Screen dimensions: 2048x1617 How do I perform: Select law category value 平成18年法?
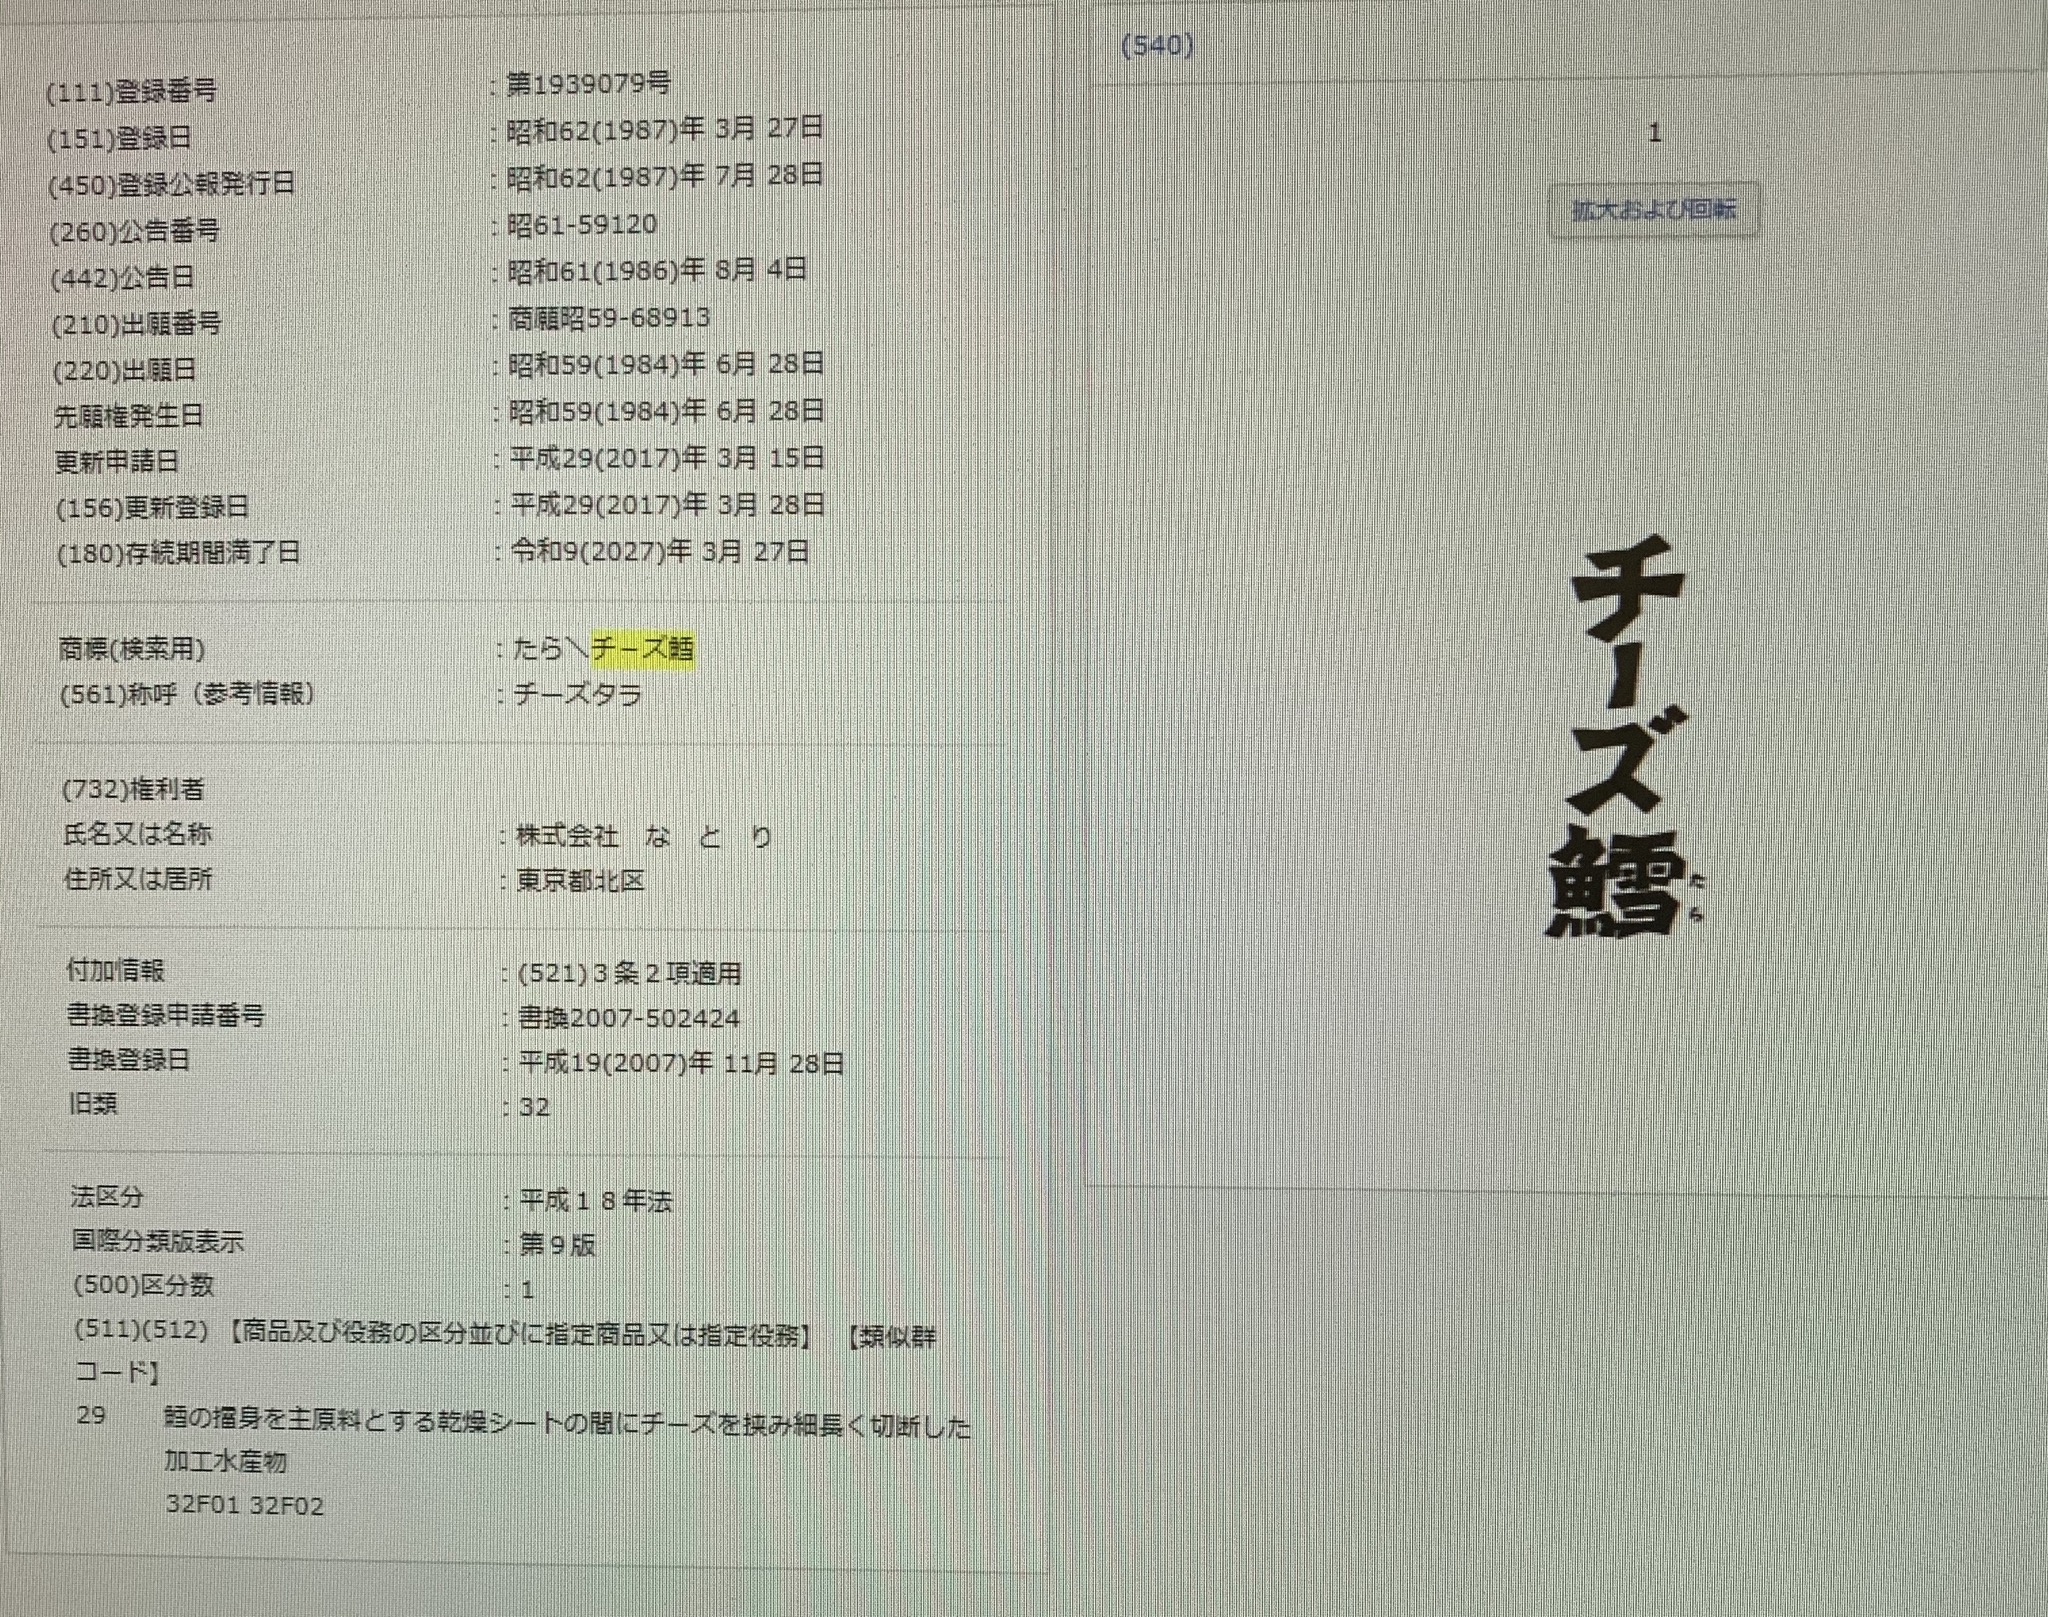596,1200
